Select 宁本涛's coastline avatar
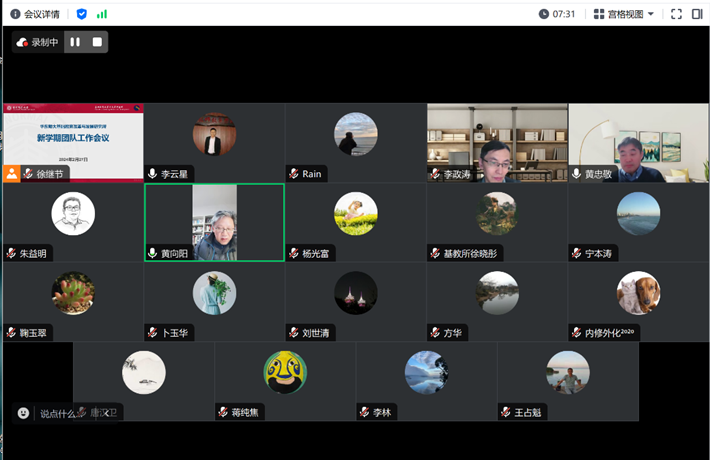Screen dimensions: 710x460 [x=638, y=214]
